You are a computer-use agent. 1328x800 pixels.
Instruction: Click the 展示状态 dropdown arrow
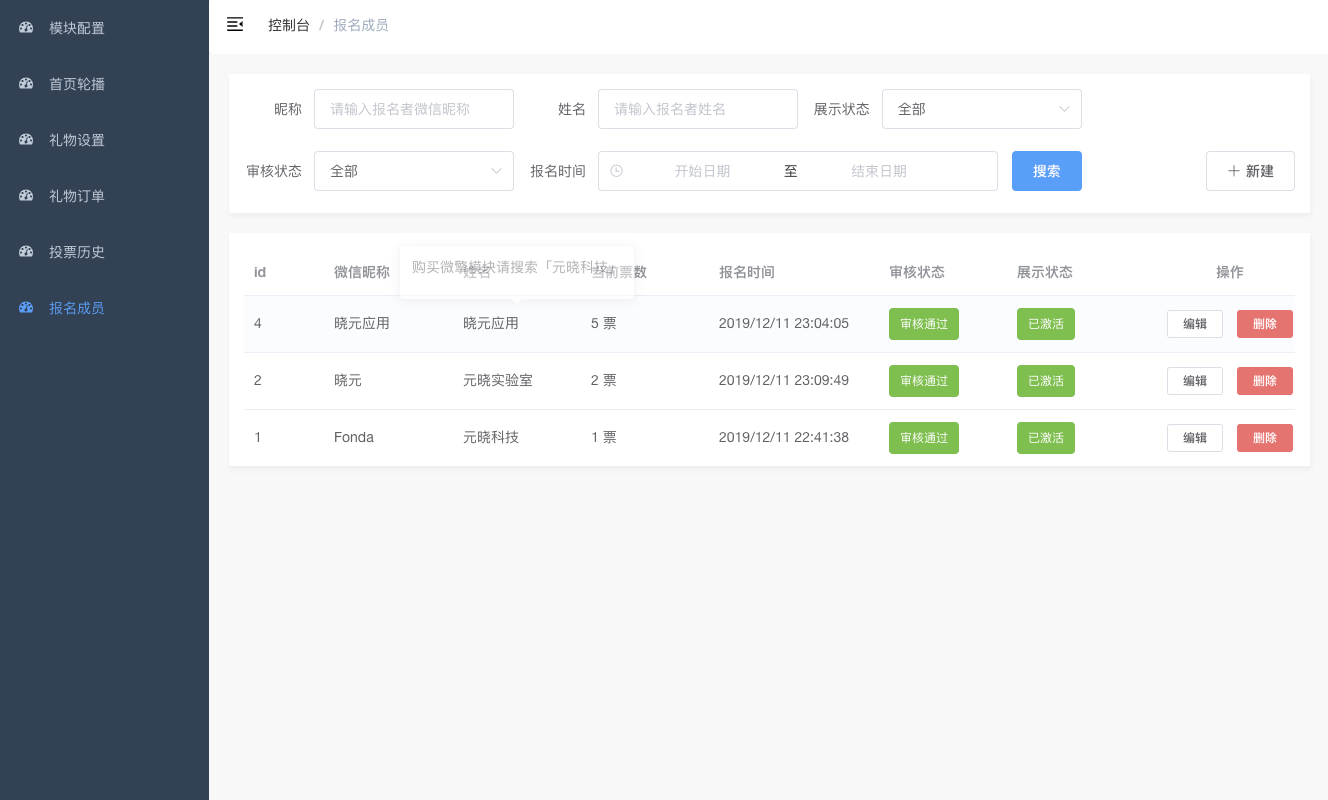pyautogui.click(x=1064, y=109)
